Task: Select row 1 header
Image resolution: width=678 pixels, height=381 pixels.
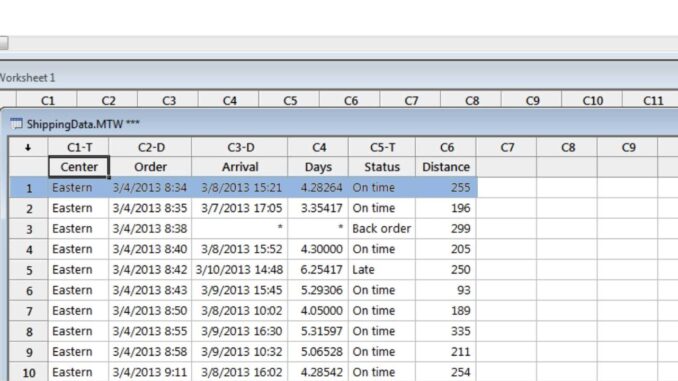Action: pyautogui.click(x=29, y=188)
